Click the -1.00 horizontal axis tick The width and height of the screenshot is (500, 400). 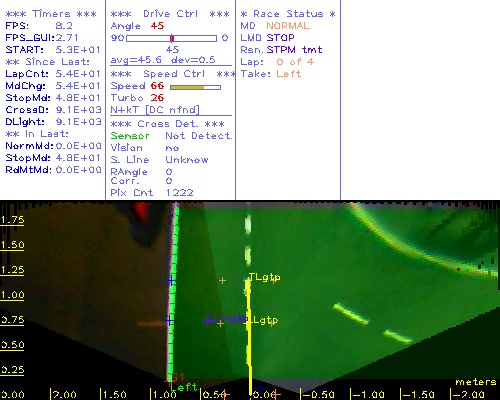[x=367, y=395]
